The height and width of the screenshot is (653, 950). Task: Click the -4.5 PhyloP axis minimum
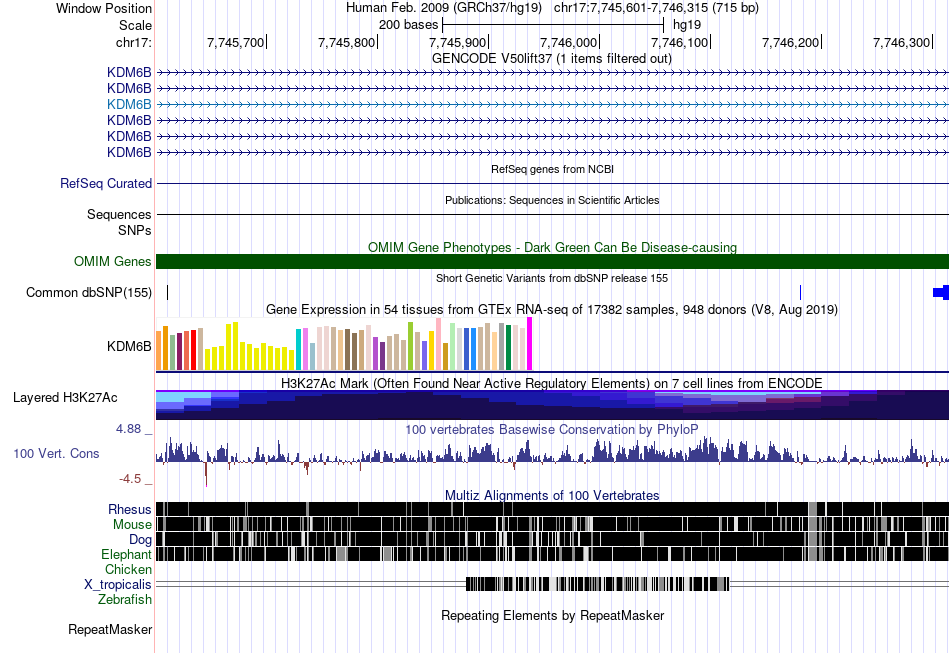pos(130,479)
